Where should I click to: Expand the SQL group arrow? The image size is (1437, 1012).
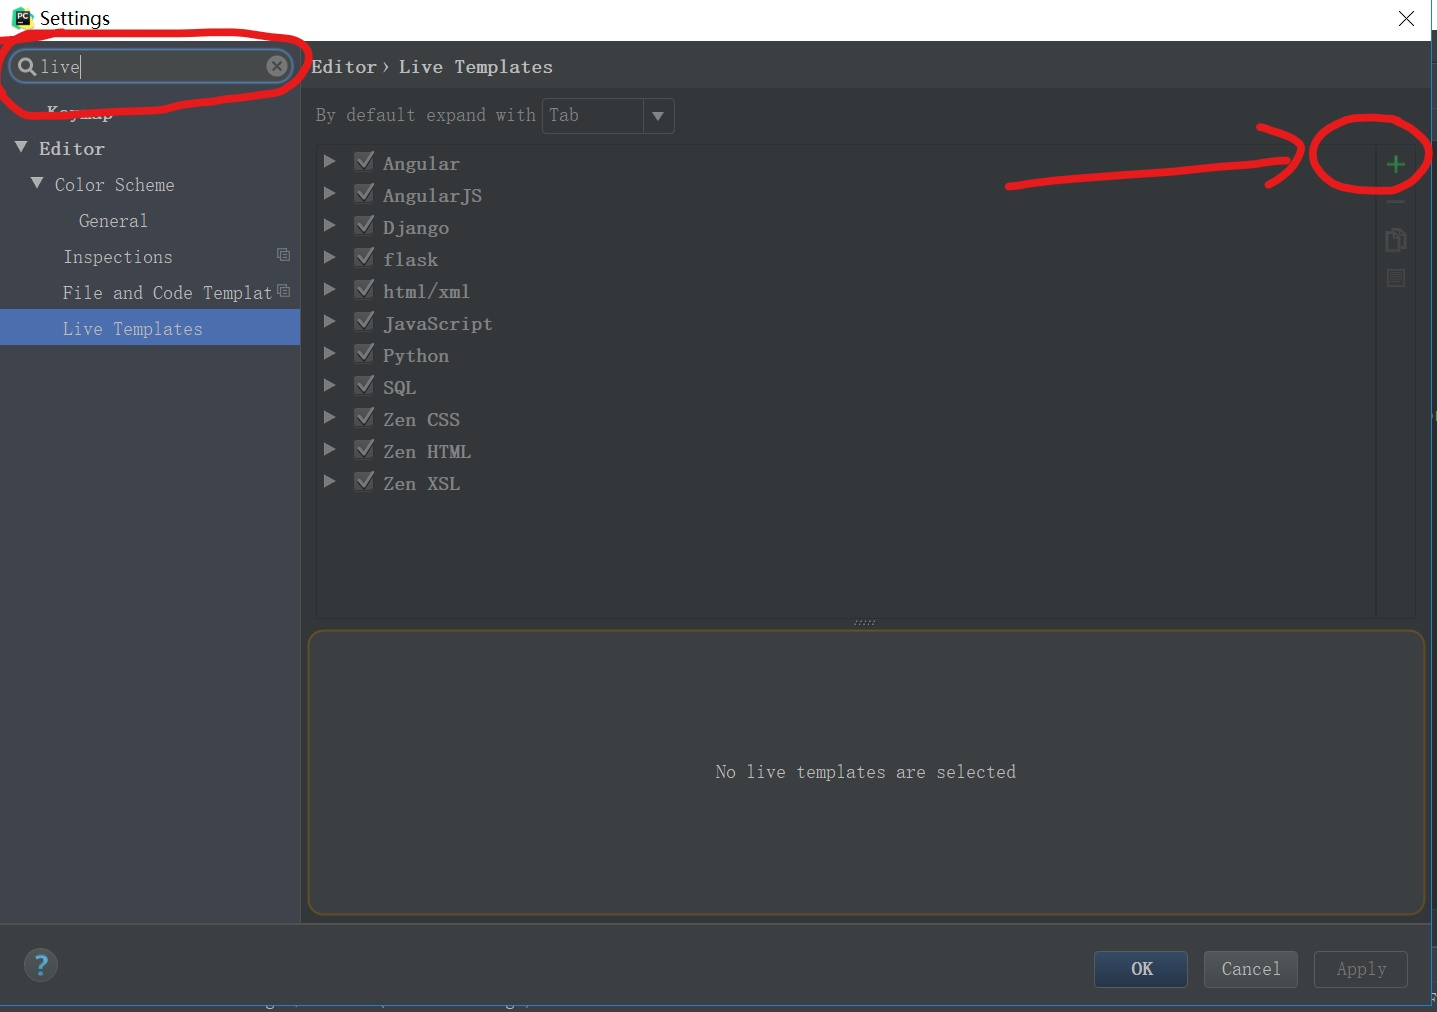coord(329,385)
